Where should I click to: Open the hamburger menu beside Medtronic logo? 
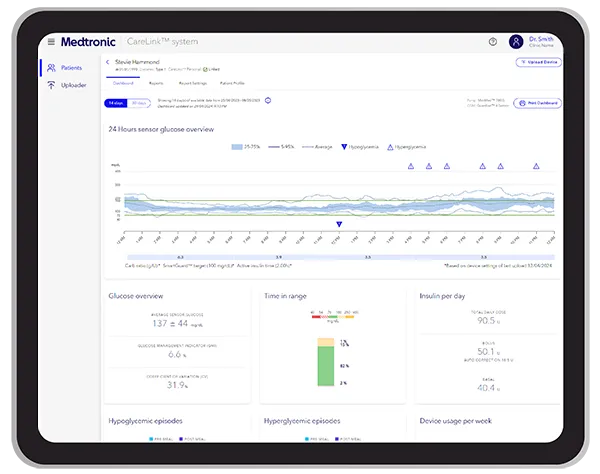52,42
